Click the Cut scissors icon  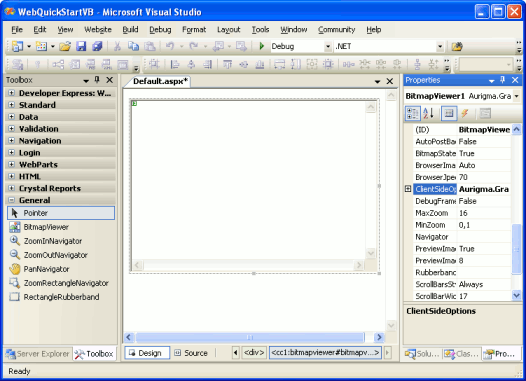[x=117, y=46]
